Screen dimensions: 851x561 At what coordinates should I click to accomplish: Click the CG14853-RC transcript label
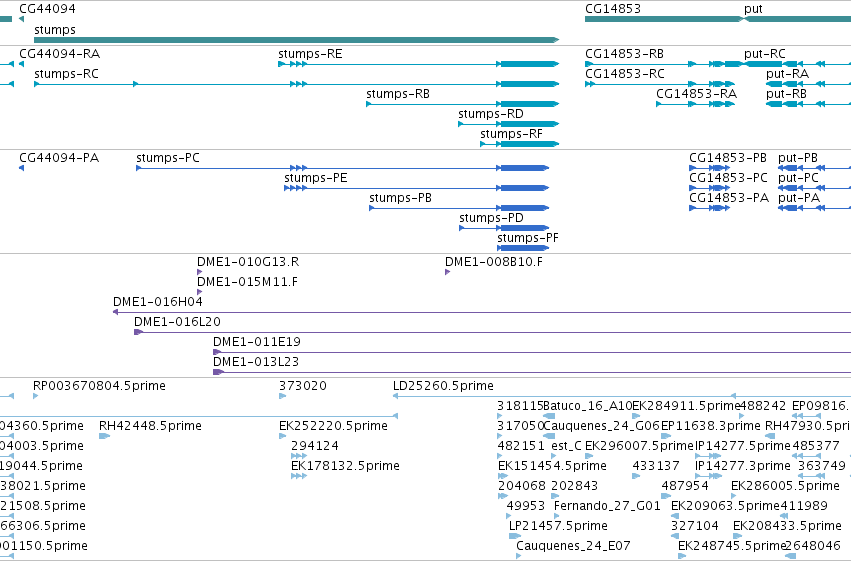[625, 74]
